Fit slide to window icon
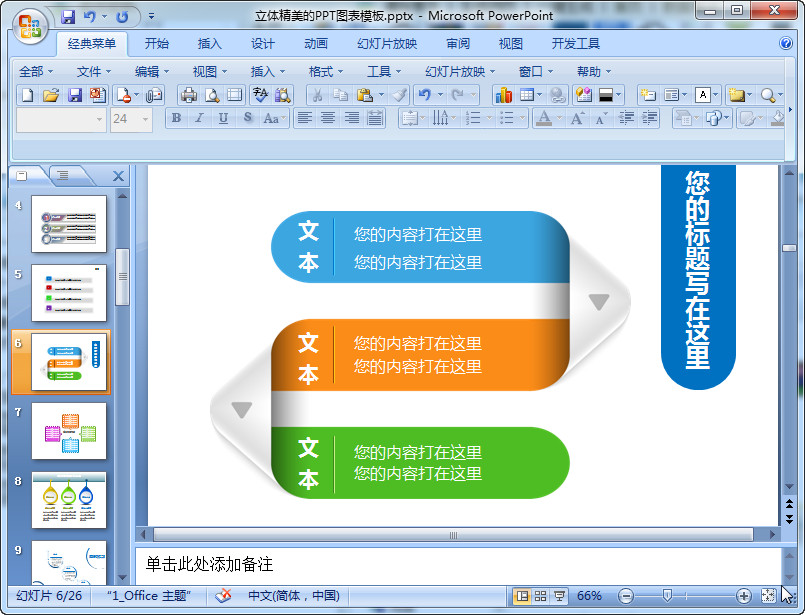Image resolution: width=805 pixels, height=615 pixels. [x=768, y=595]
